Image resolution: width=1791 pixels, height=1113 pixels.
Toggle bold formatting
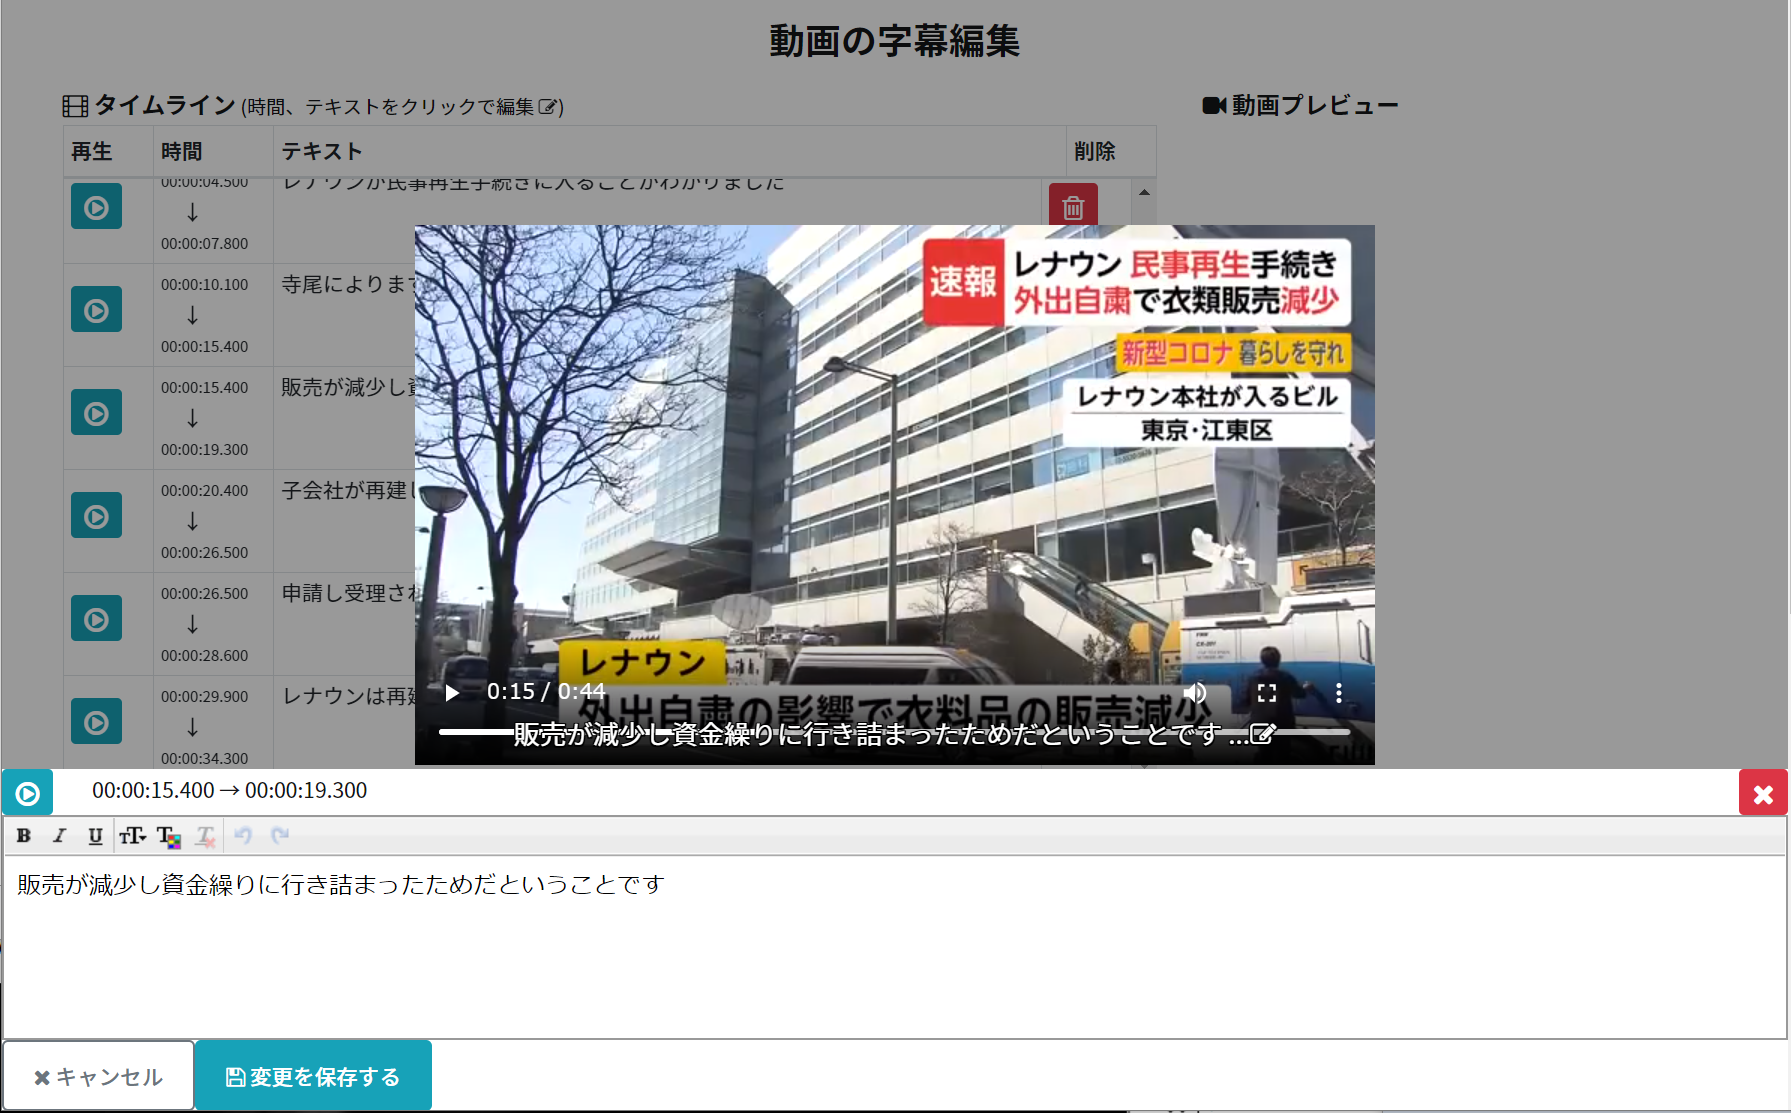click(24, 836)
